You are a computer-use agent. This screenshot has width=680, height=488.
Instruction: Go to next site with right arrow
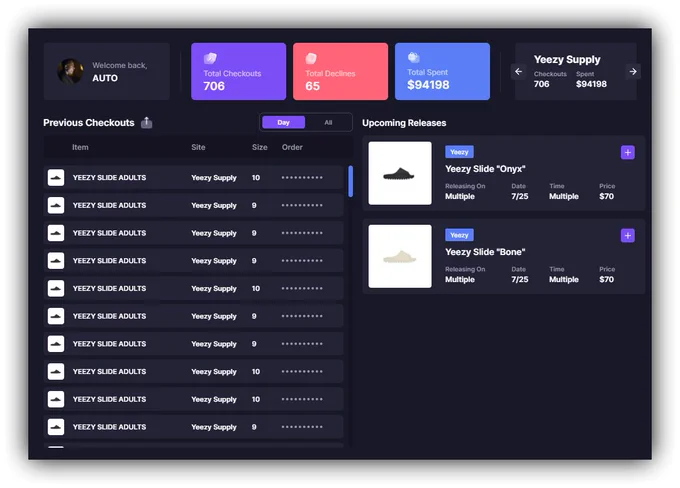pyautogui.click(x=633, y=72)
